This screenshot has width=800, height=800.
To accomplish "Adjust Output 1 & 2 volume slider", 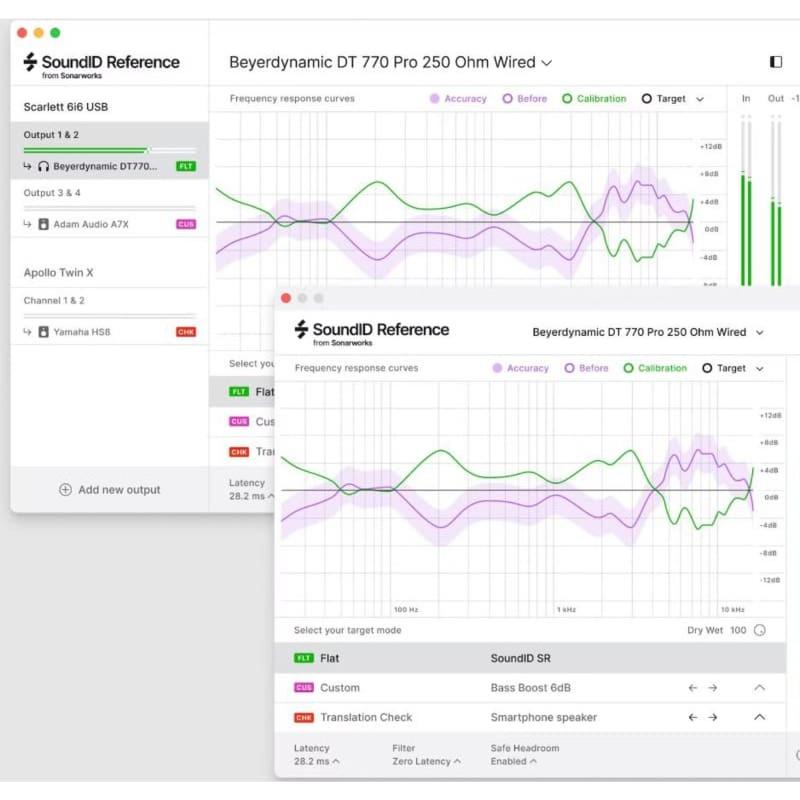I will coord(109,150).
